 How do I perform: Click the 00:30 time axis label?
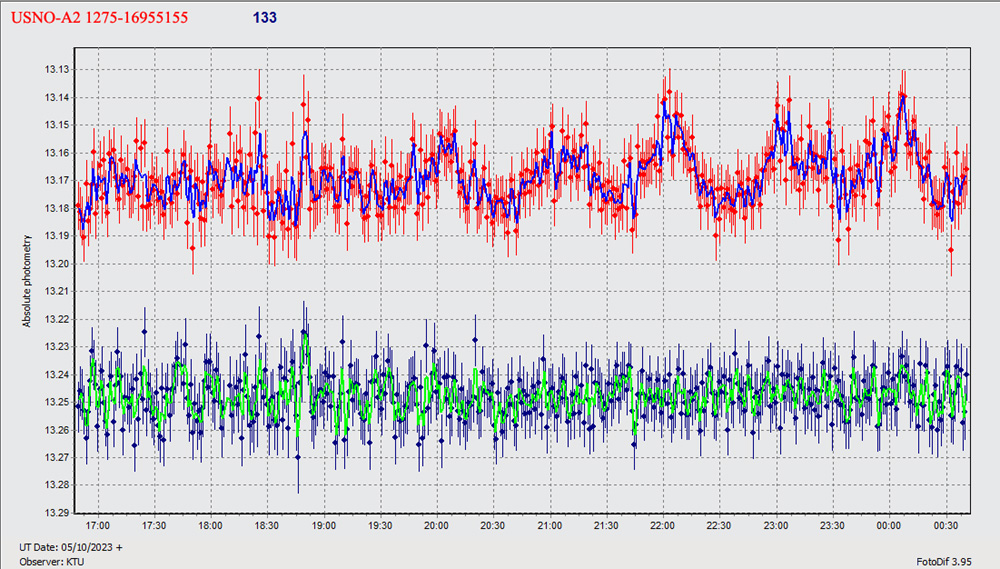click(945, 525)
